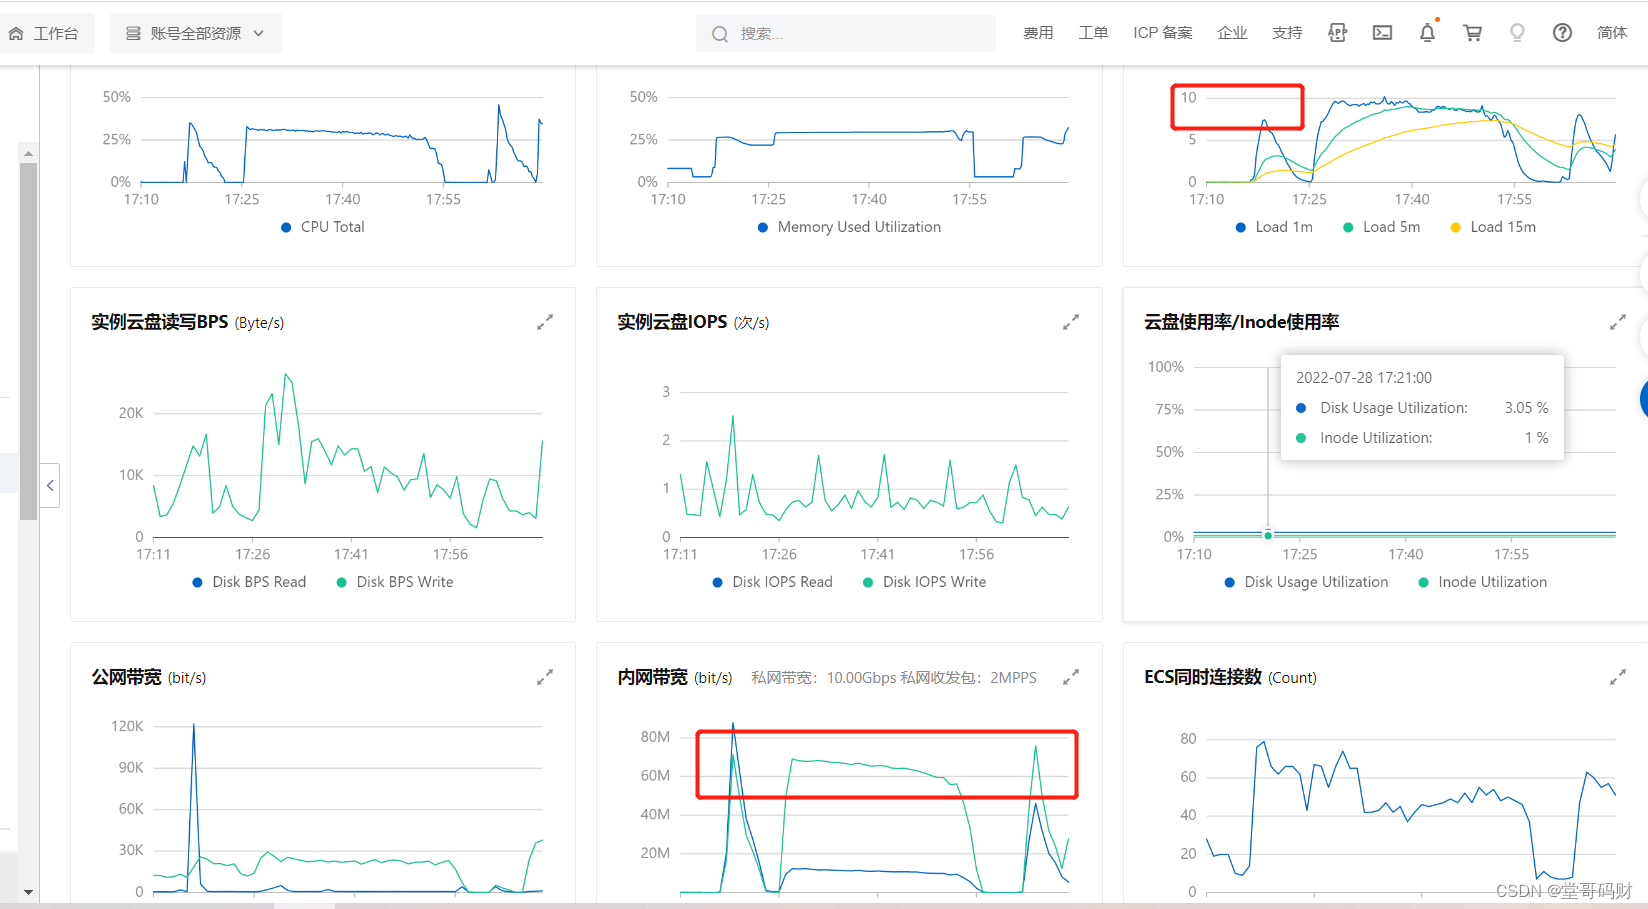The image size is (1648, 909).
Task: Click the search input field
Action: click(x=846, y=33)
